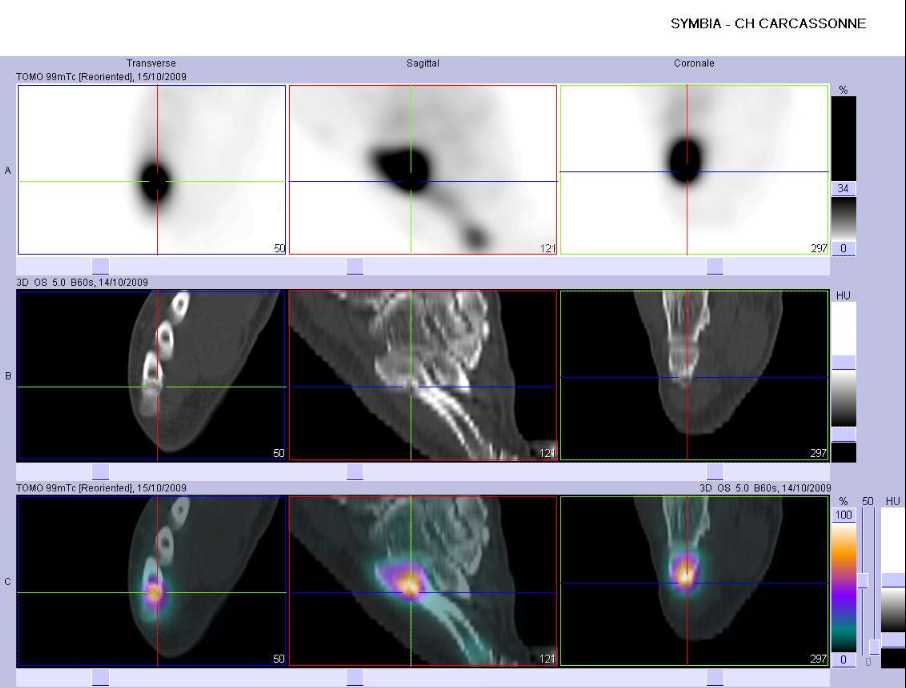The height and width of the screenshot is (688, 906).
Task: Click slice number 121 in row A sagittal
Action: 548,248
